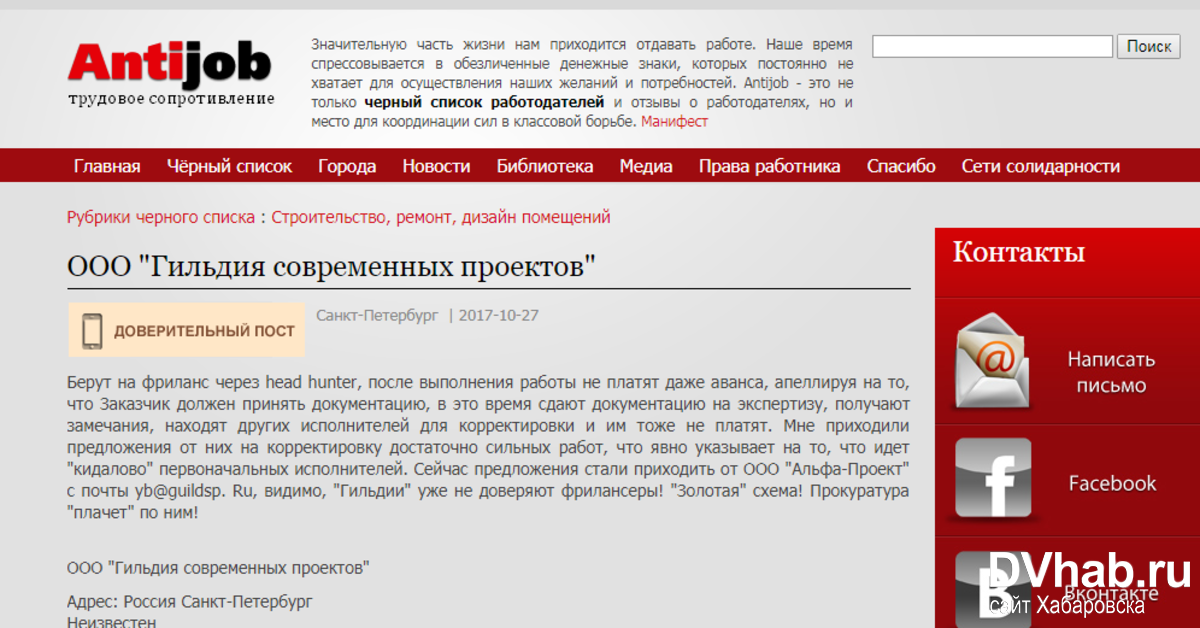Open the email envelope icon
This screenshot has width=1200, height=628.
coord(990,360)
